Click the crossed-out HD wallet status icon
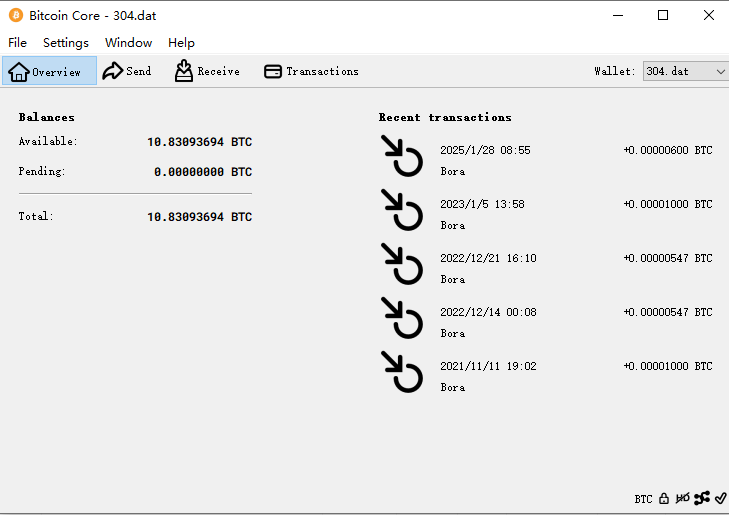Screen dimensions: 729x515 coord(682,498)
